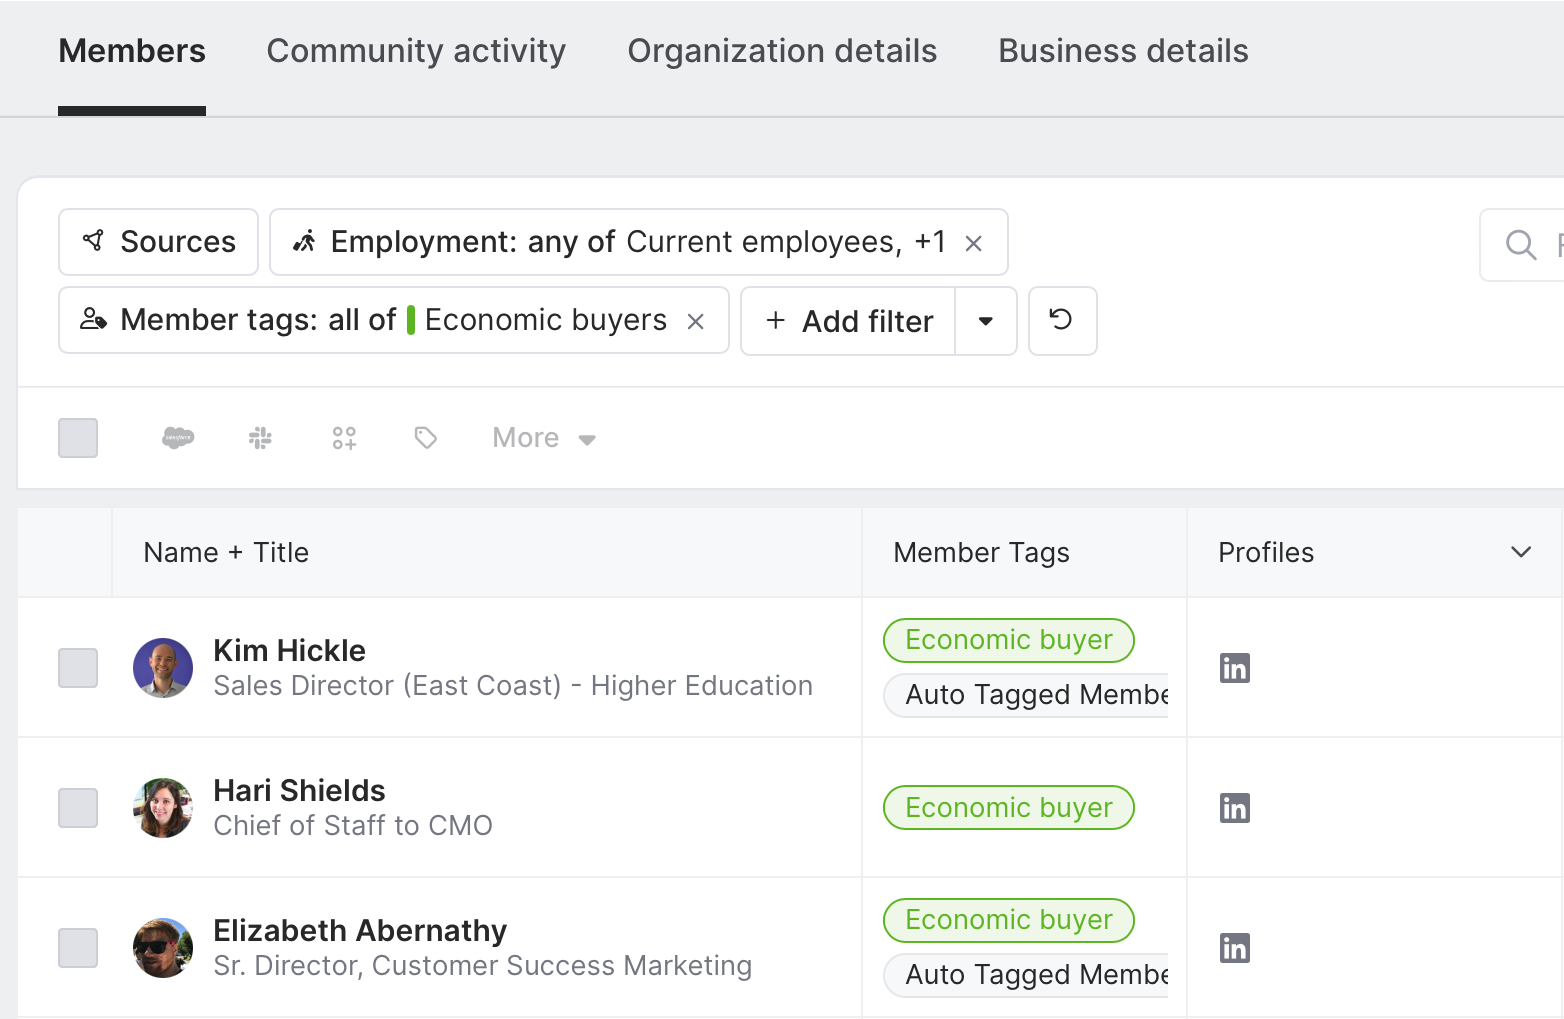The width and height of the screenshot is (1564, 1019).
Task: Open Kim Hickle's LinkedIn profile icon
Action: (1235, 668)
